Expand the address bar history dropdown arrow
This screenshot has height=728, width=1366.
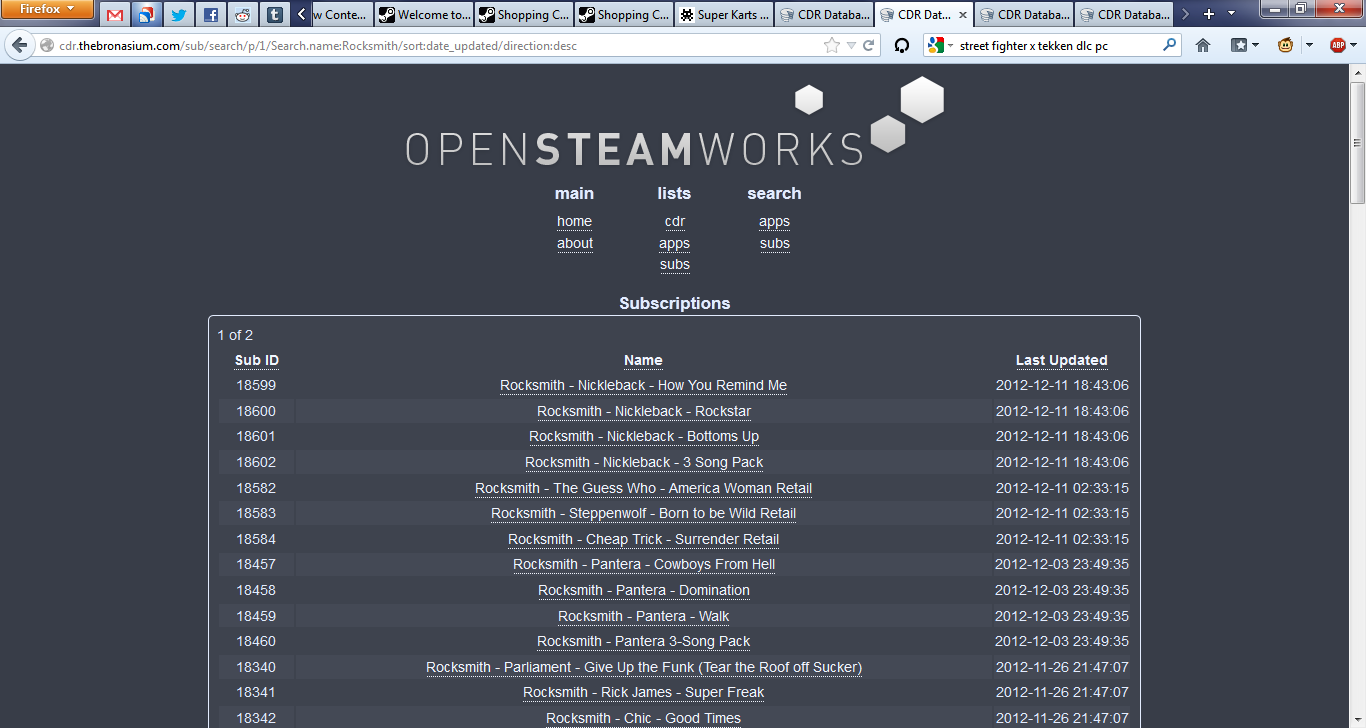[851, 46]
